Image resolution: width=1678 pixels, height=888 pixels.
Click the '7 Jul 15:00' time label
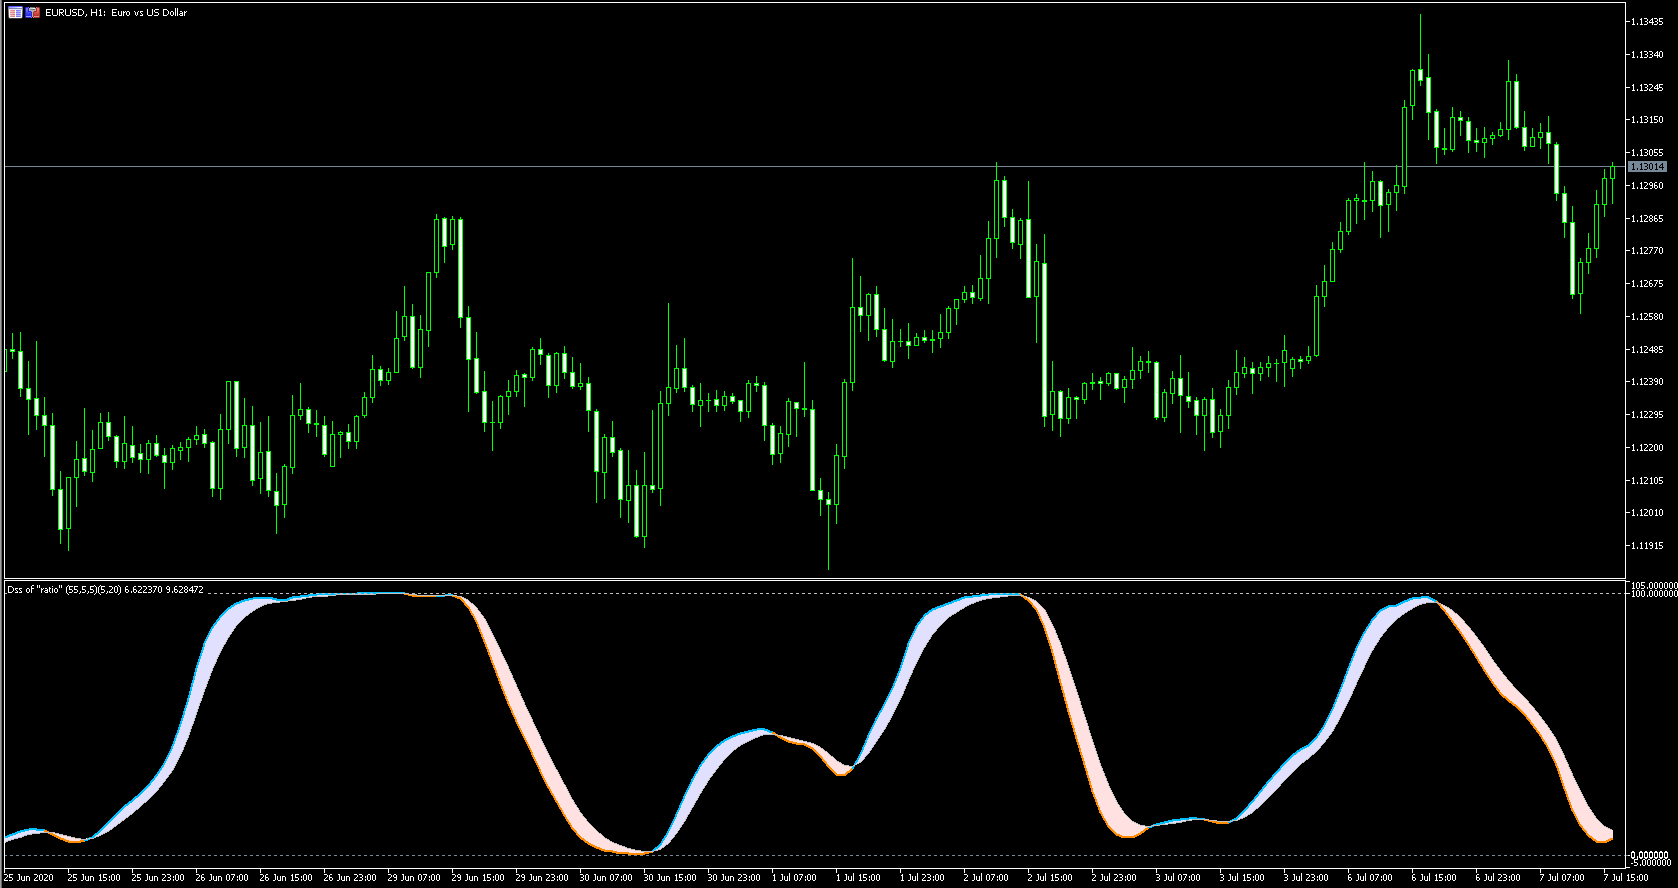[x=1627, y=878]
